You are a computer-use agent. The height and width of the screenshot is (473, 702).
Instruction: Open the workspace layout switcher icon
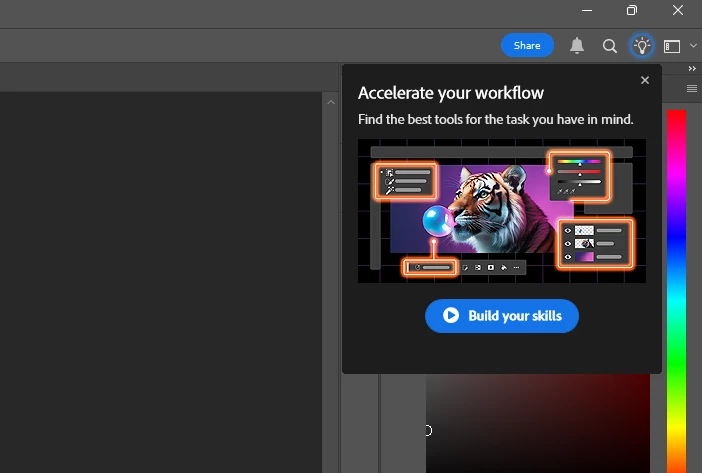(672, 46)
